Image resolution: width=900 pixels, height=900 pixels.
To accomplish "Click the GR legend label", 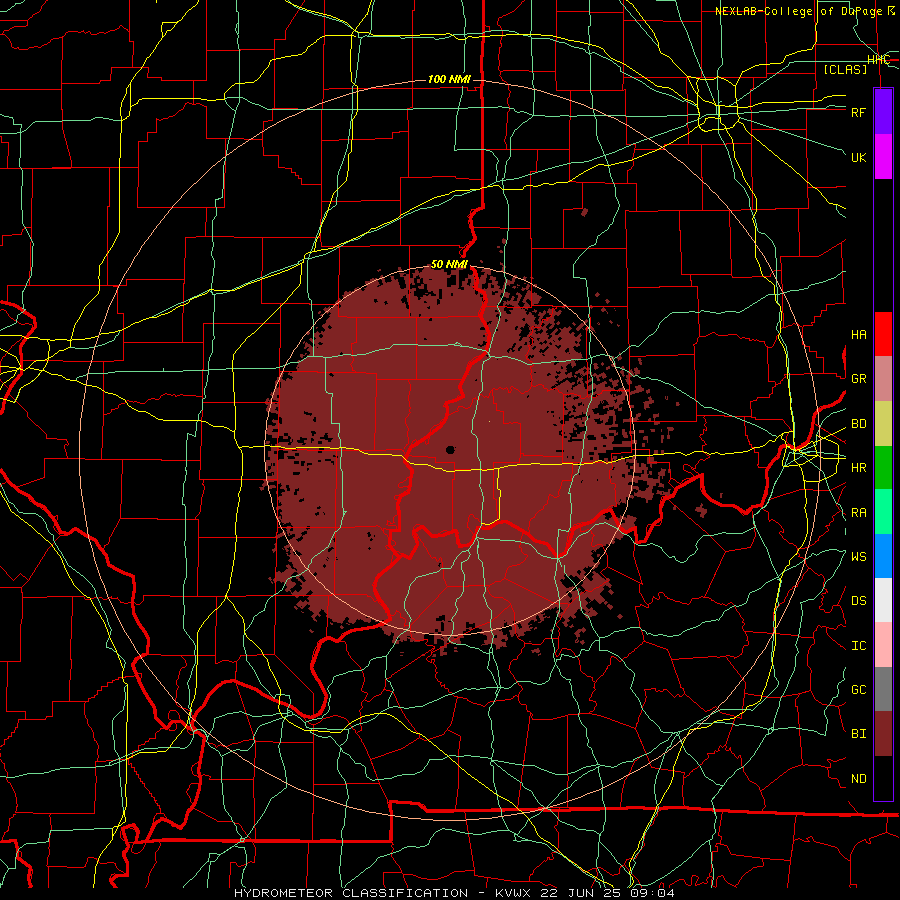I will tap(858, 379).
